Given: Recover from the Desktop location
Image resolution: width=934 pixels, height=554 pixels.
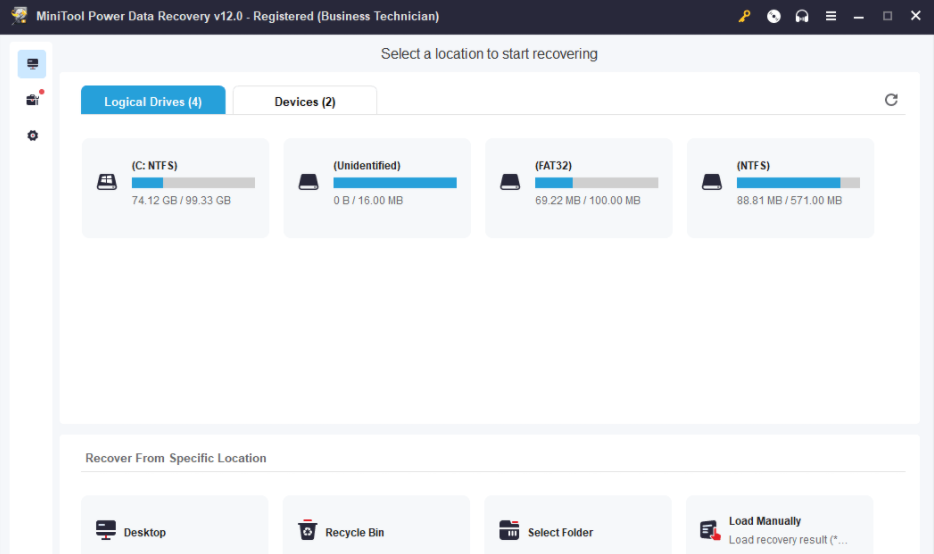Looking at the screenshot, I should click(x=175, y=531).
